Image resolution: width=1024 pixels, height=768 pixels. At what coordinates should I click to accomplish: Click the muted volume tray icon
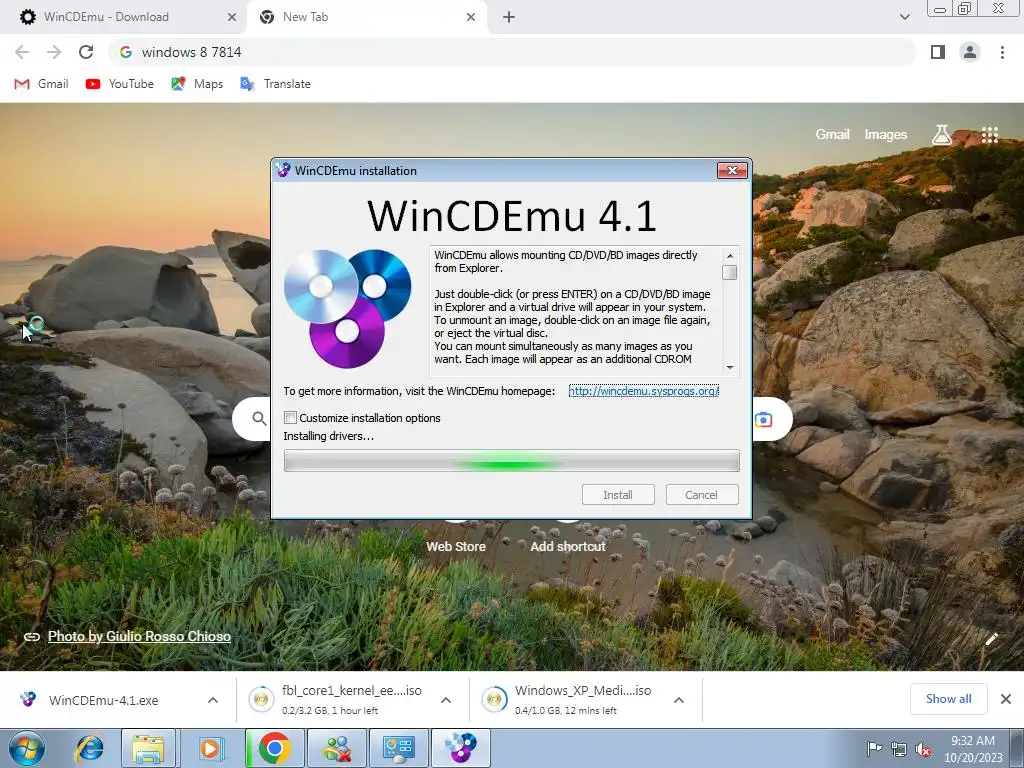923,749
